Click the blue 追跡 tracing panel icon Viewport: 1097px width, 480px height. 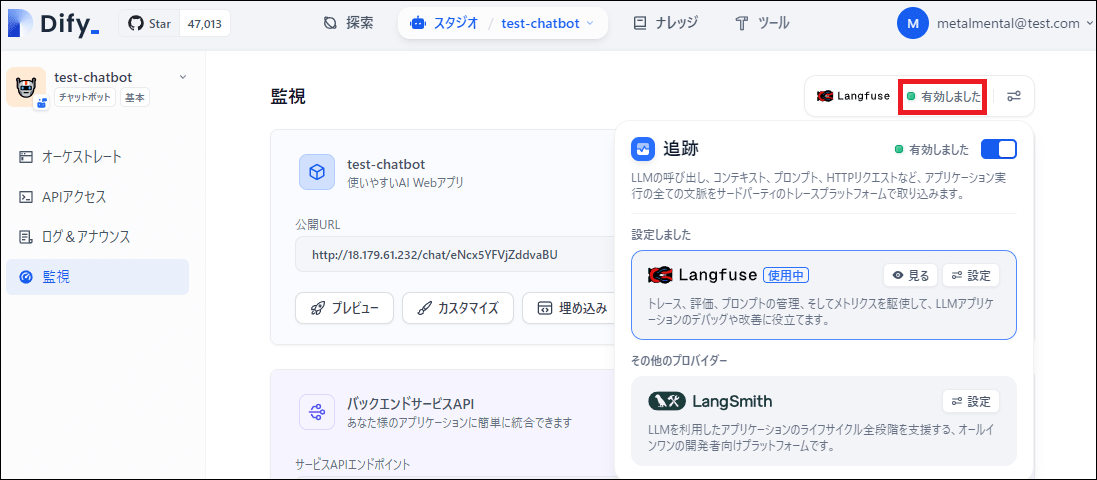tap(643, 150)
